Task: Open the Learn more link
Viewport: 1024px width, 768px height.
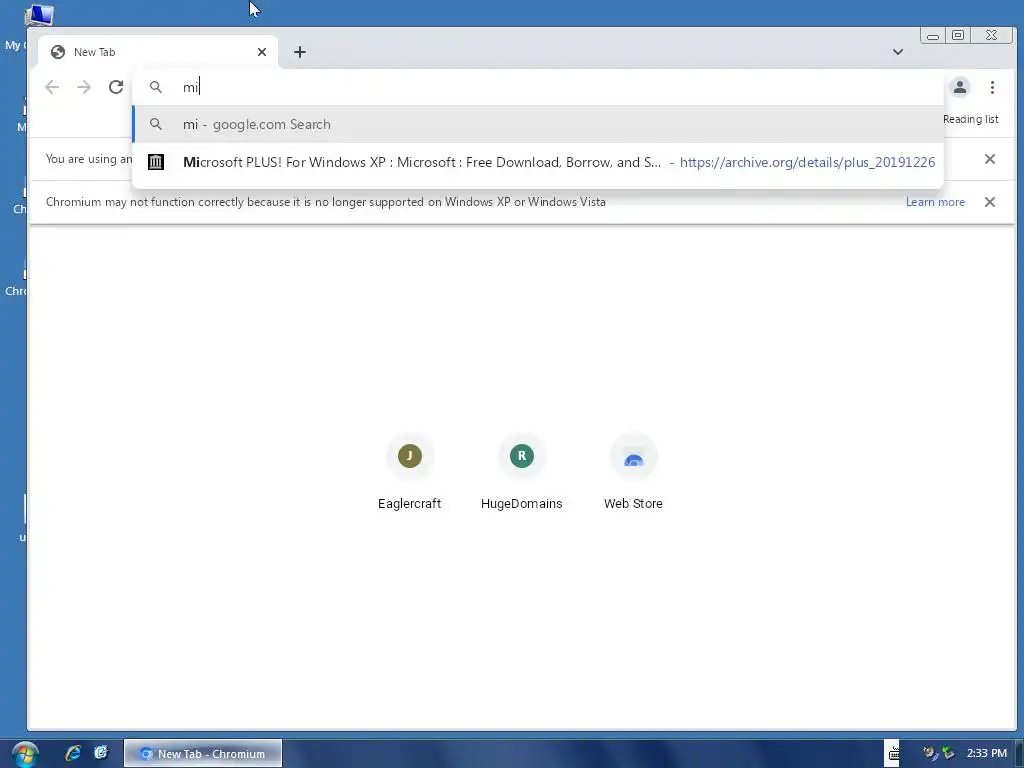Action: (935, 202)
